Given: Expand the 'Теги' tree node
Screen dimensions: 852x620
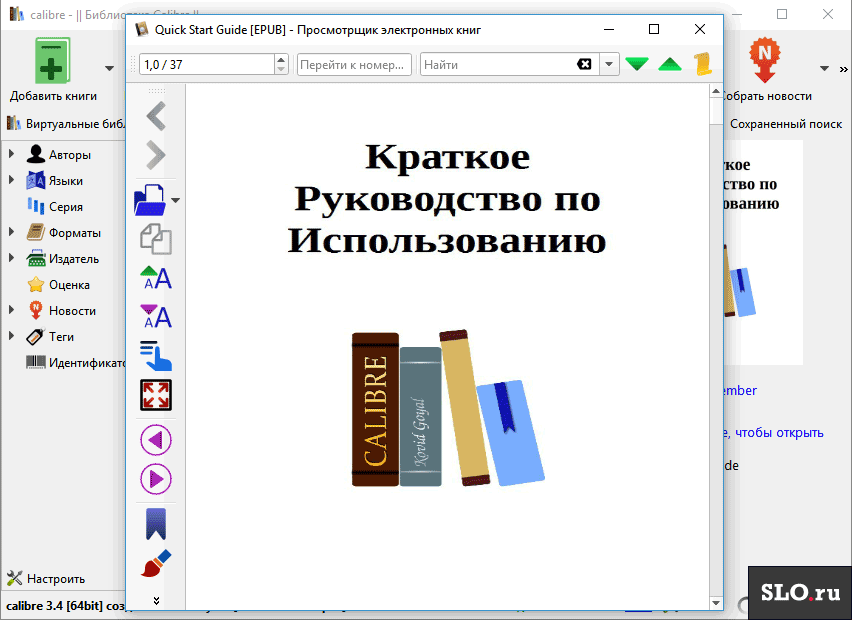Looking at the screenshot, I should (11, 336).
